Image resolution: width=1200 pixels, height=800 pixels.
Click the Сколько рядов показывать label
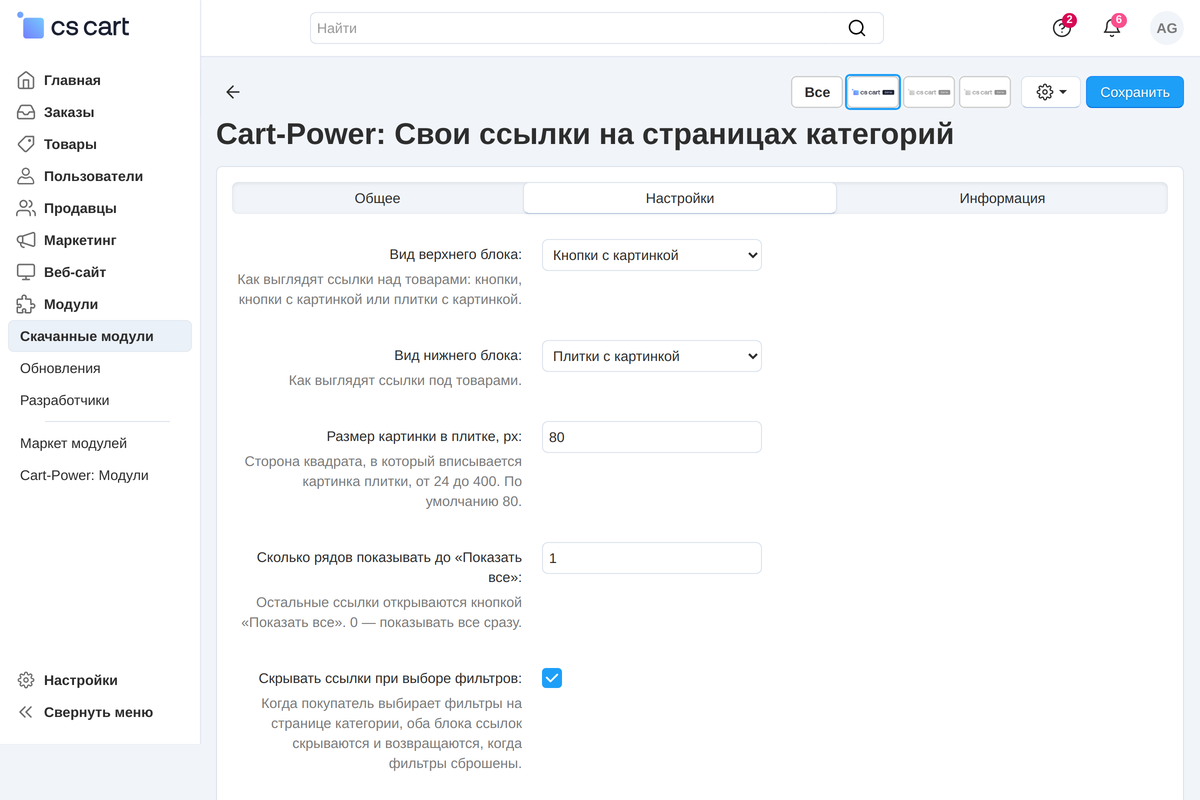click(390, 567)
